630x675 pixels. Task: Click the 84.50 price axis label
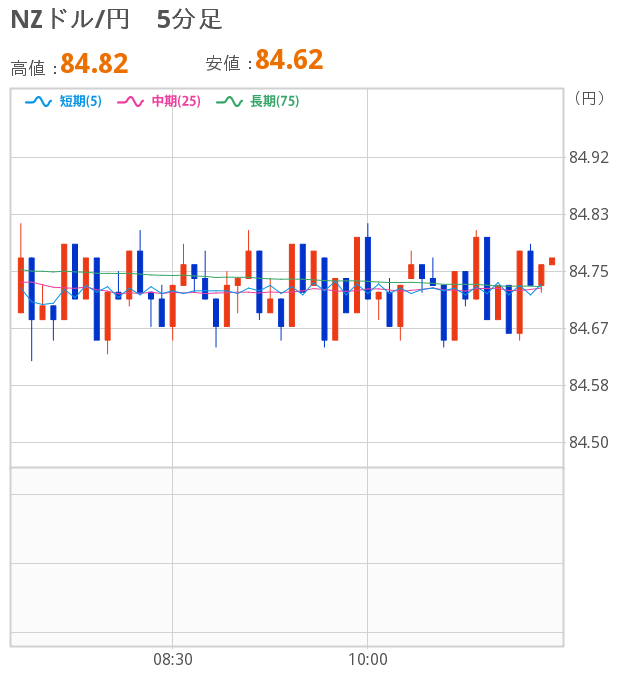tap(588, 443)
